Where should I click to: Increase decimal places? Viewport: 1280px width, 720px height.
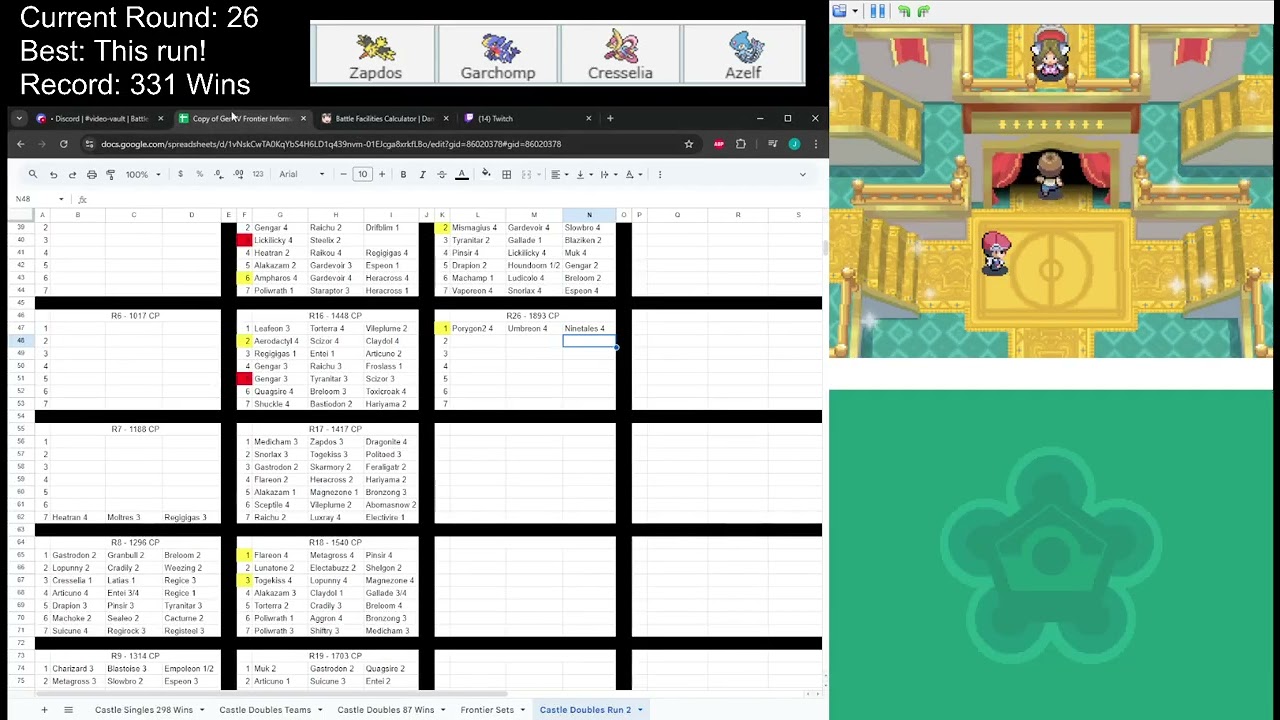coord(238,174)
